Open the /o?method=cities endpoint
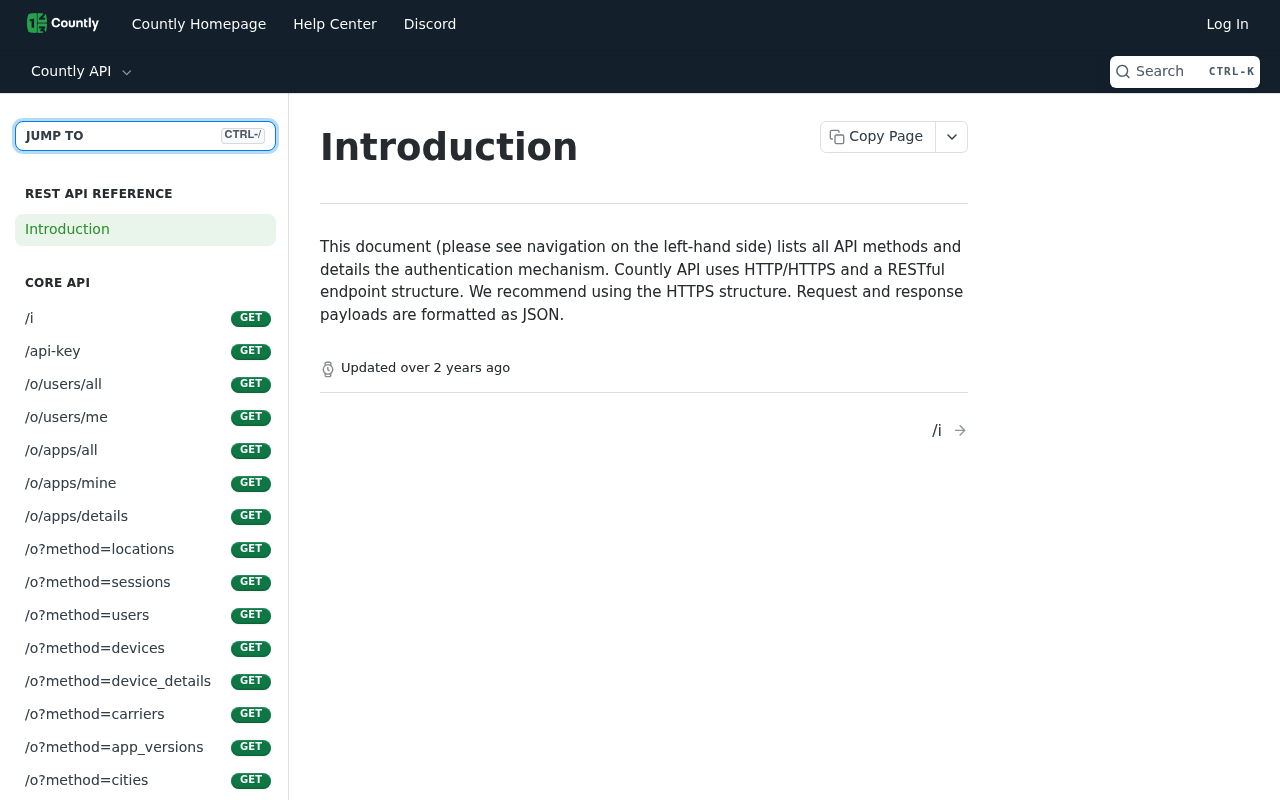The width and height of the screenshot is (1280, 800). tap(146, 780)
